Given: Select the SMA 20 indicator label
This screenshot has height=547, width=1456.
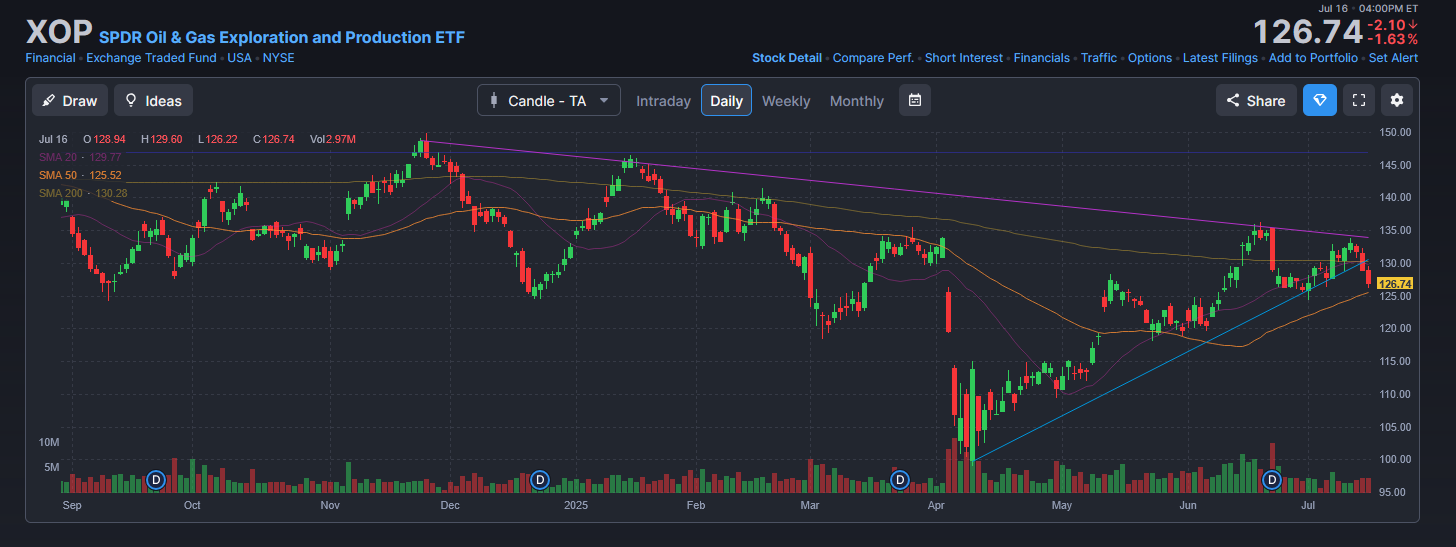Looking at the screenshot, I should pyautogui.click(x=80, y=157).
